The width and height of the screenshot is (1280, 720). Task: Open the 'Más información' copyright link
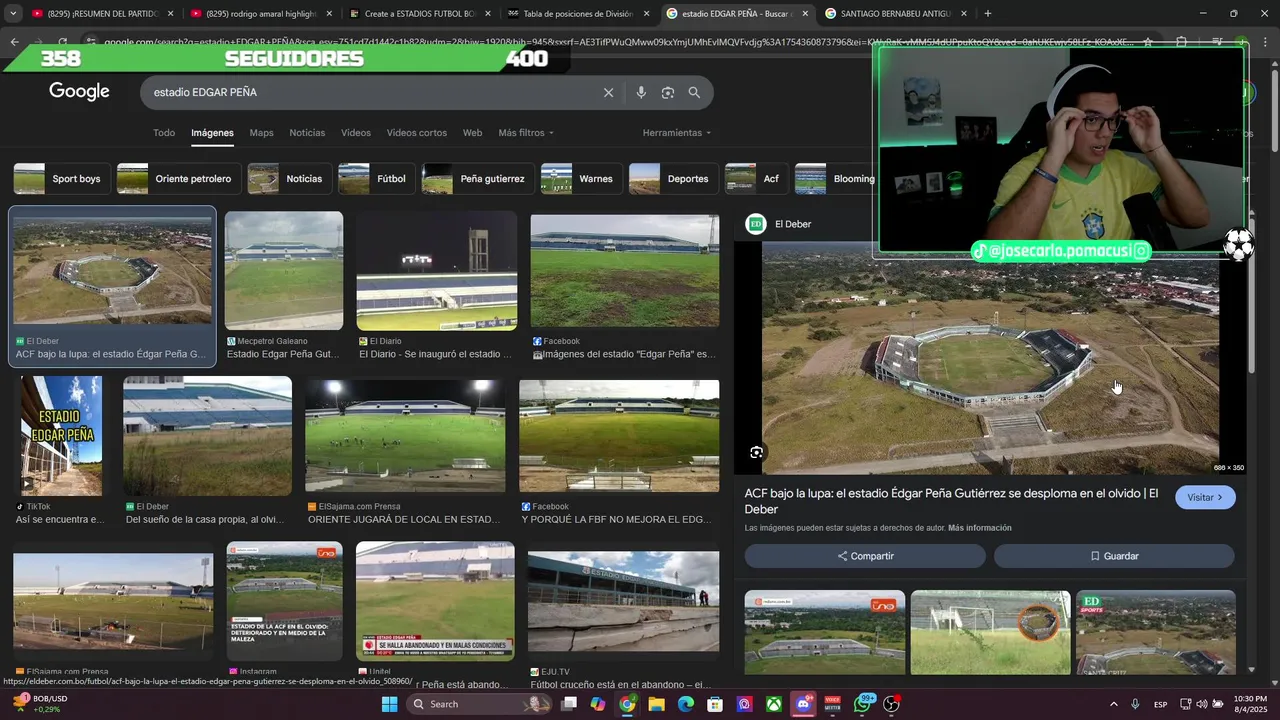pyautogui.click(x=980, y=528)
